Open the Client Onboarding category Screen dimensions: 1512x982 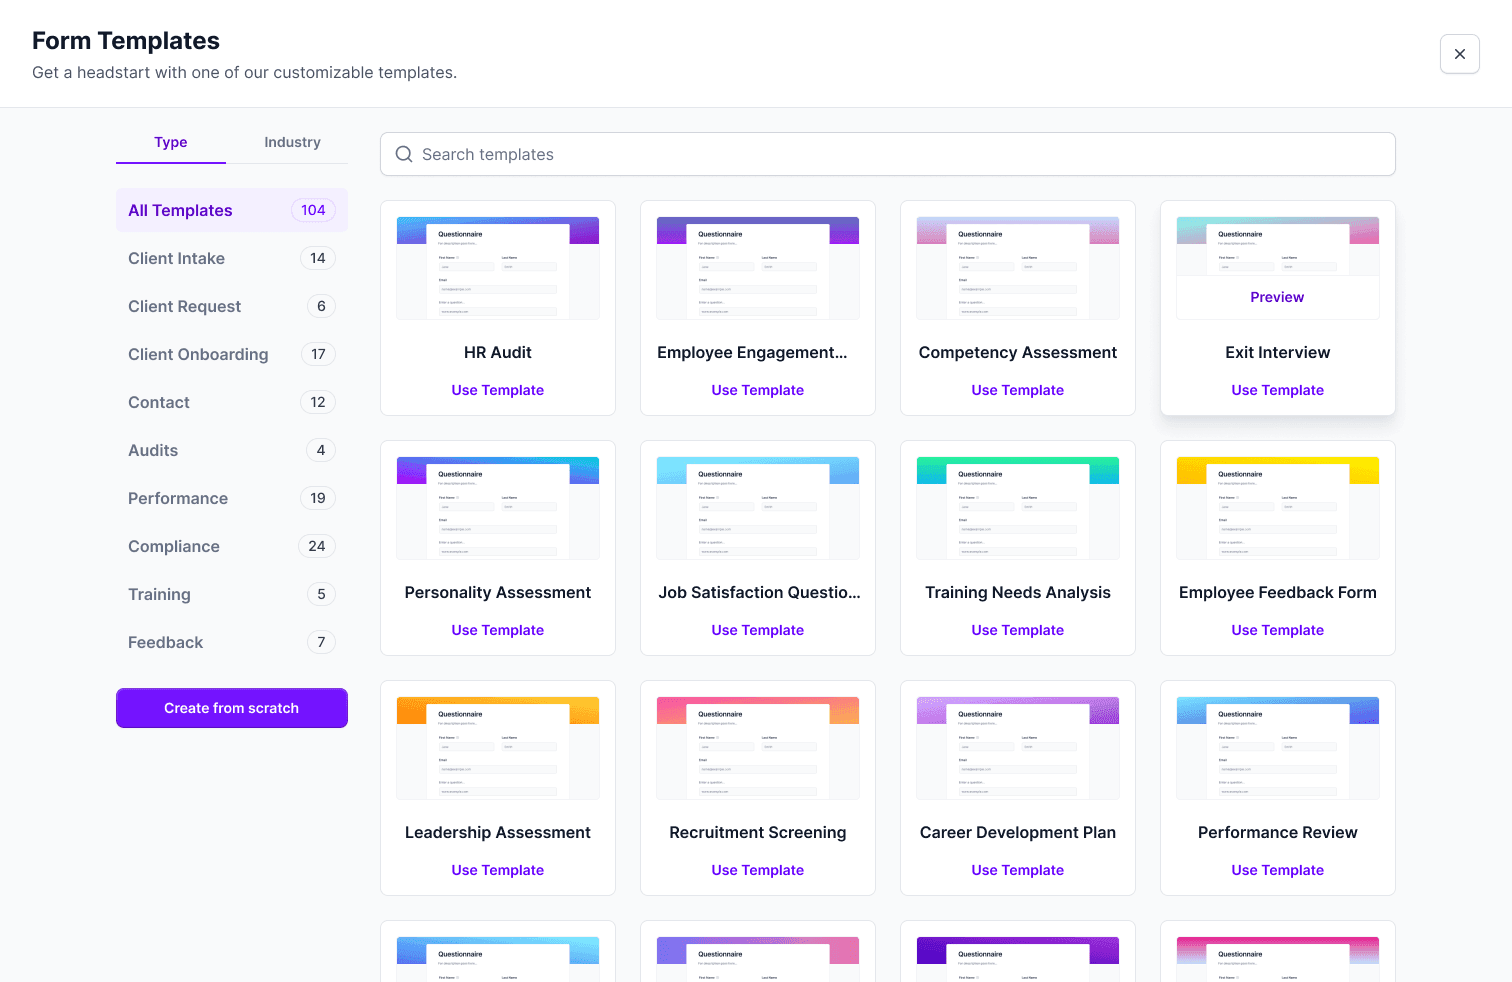click(232, 354)
